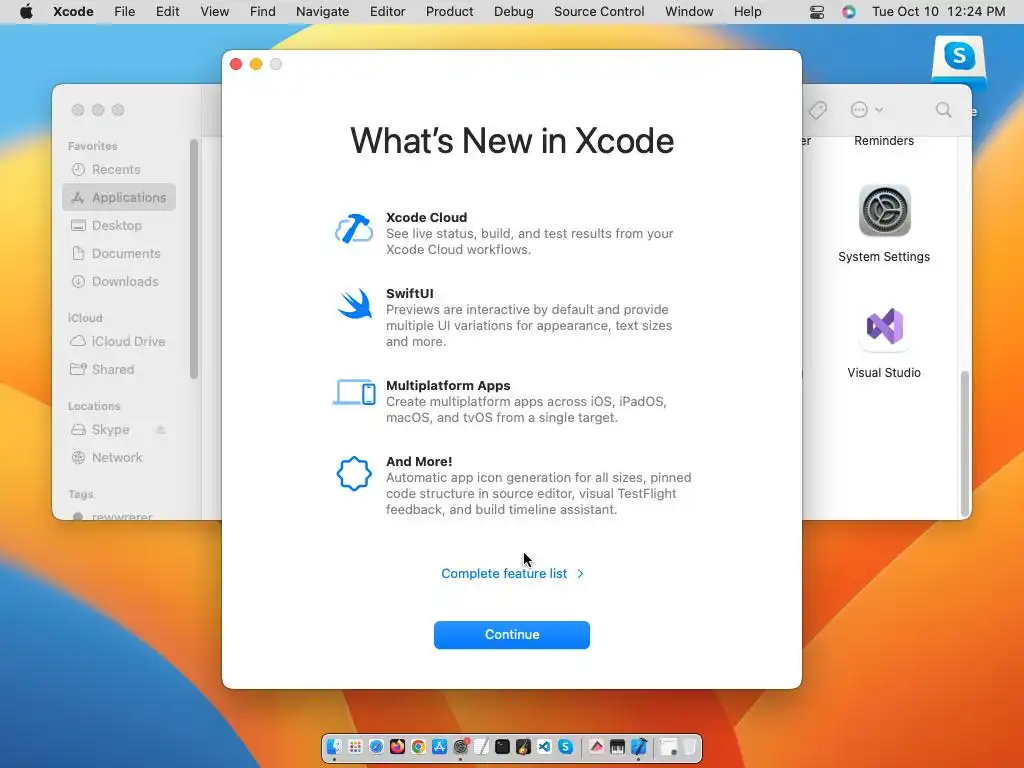Viewport: 1024px width, 768px height.
Task: Open Firefox from the Dock
Action: point(397,746)
